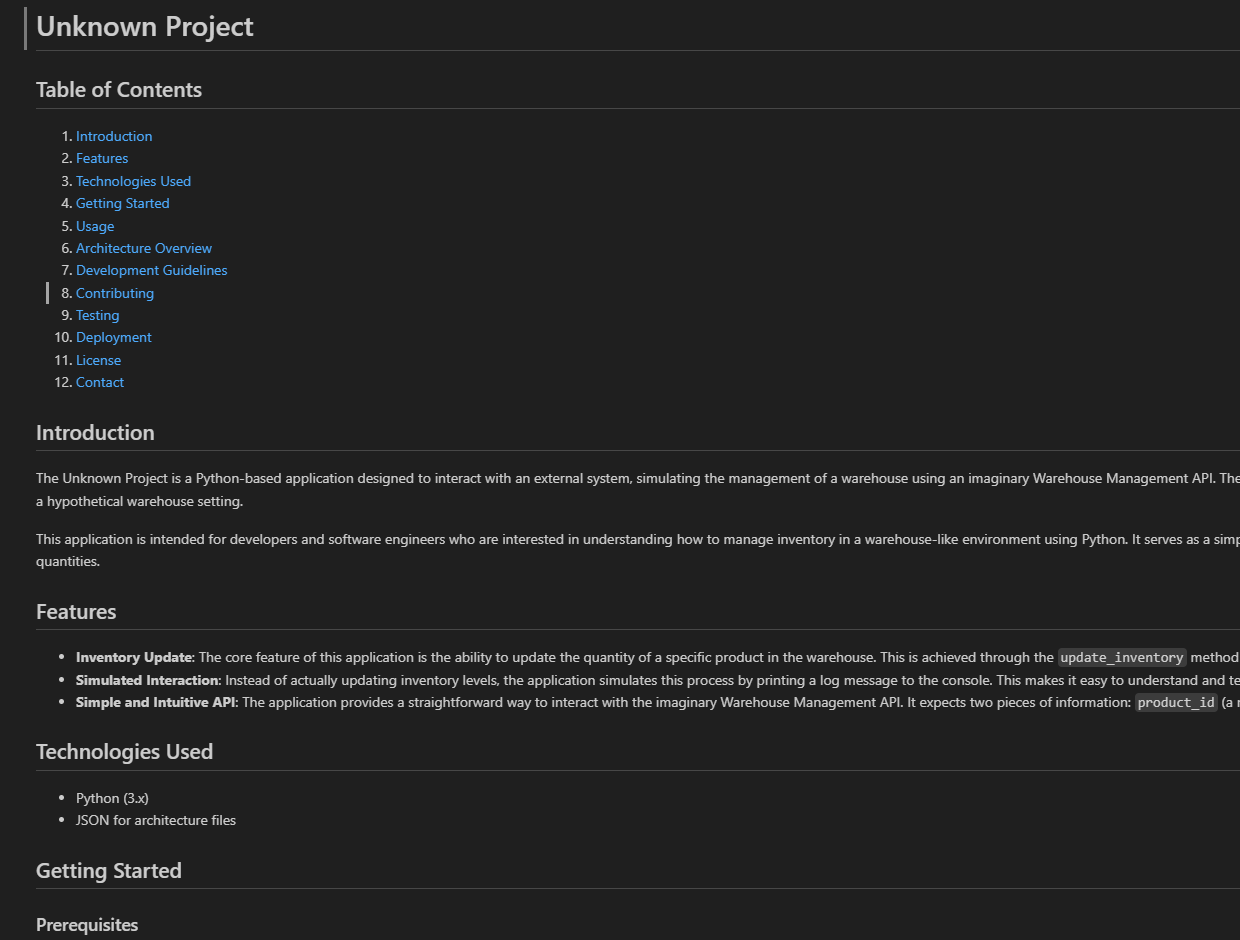Click paragraph starting 'The Unknown Project is'
The width and height of the screenshot is (1240, 940).
[638, 490]
